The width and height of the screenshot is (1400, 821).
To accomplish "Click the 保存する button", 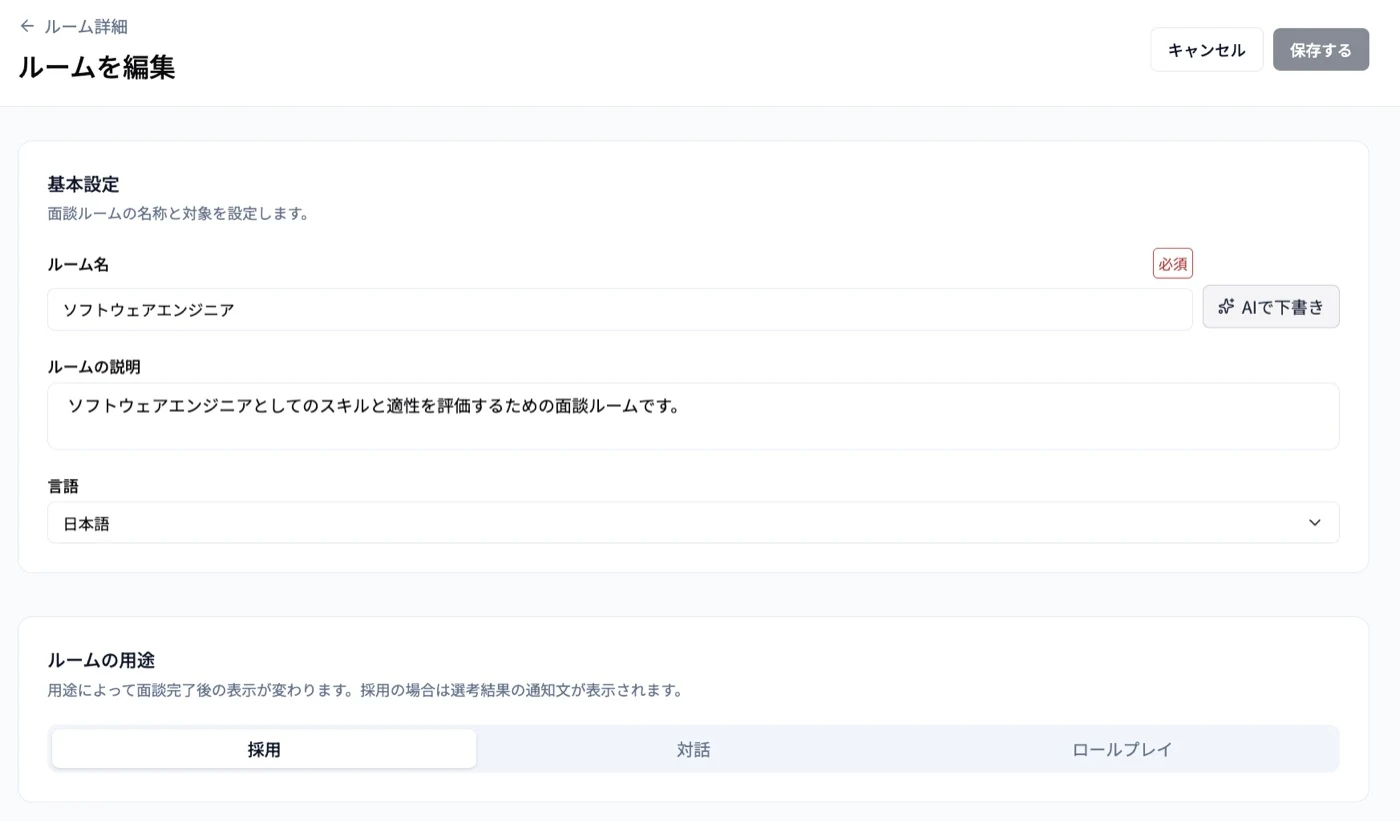I will point(1320,50).
